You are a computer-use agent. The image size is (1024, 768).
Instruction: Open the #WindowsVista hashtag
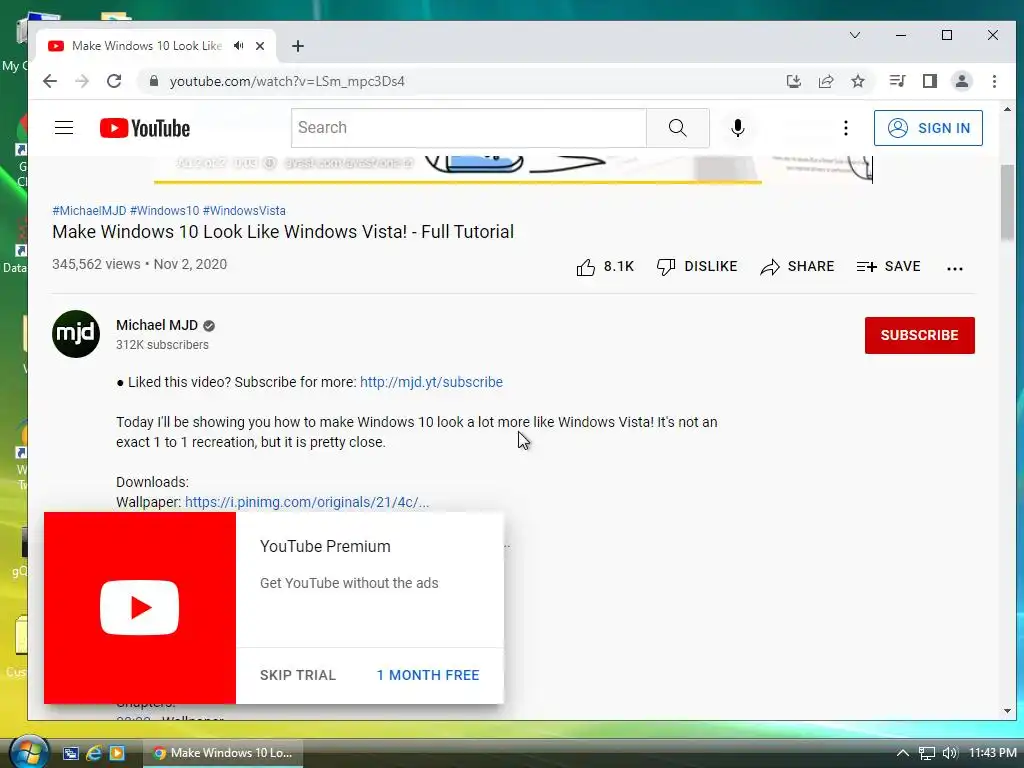(x=244, y=210)
